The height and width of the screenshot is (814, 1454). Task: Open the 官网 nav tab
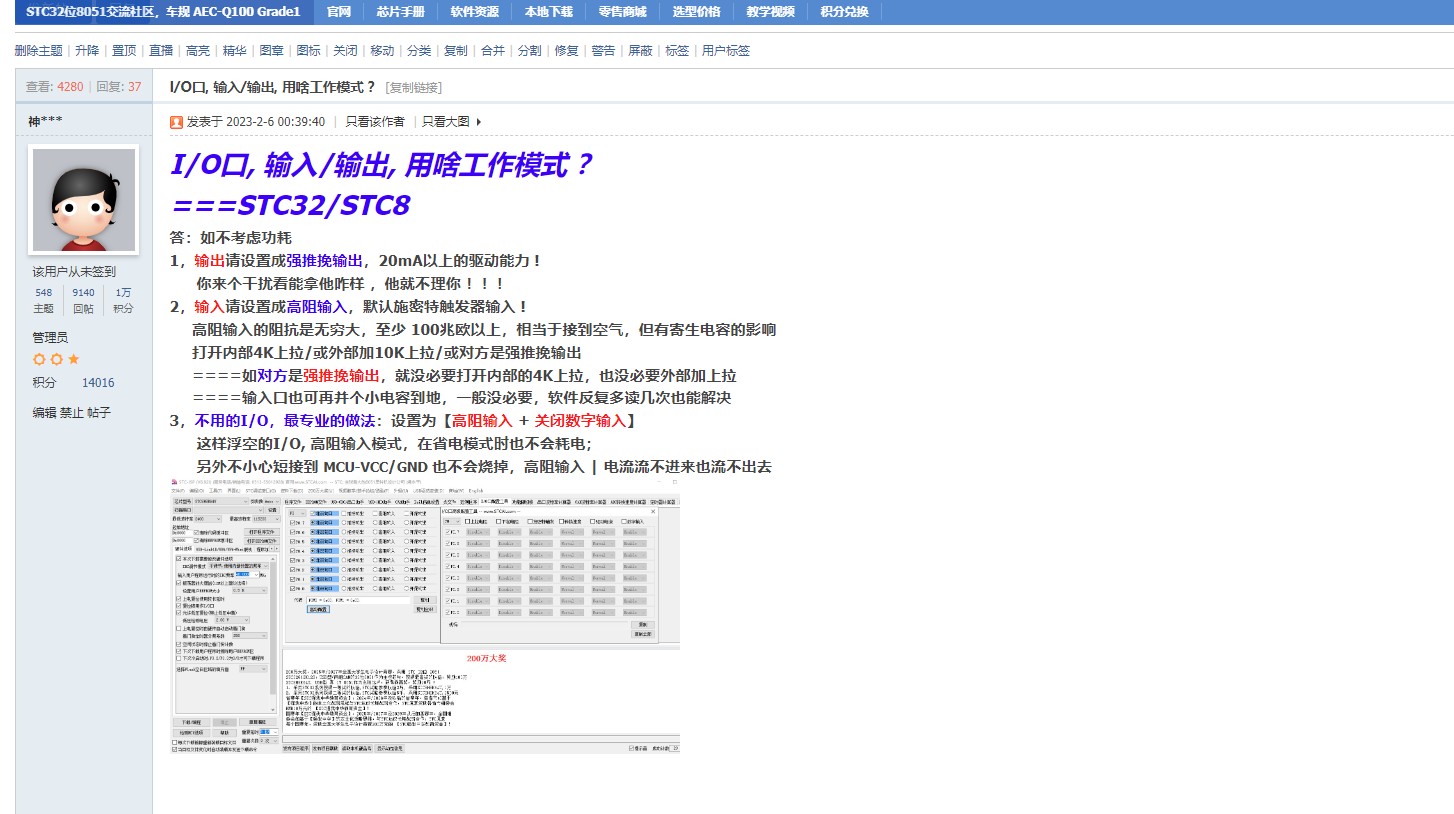tap(339, 12)
